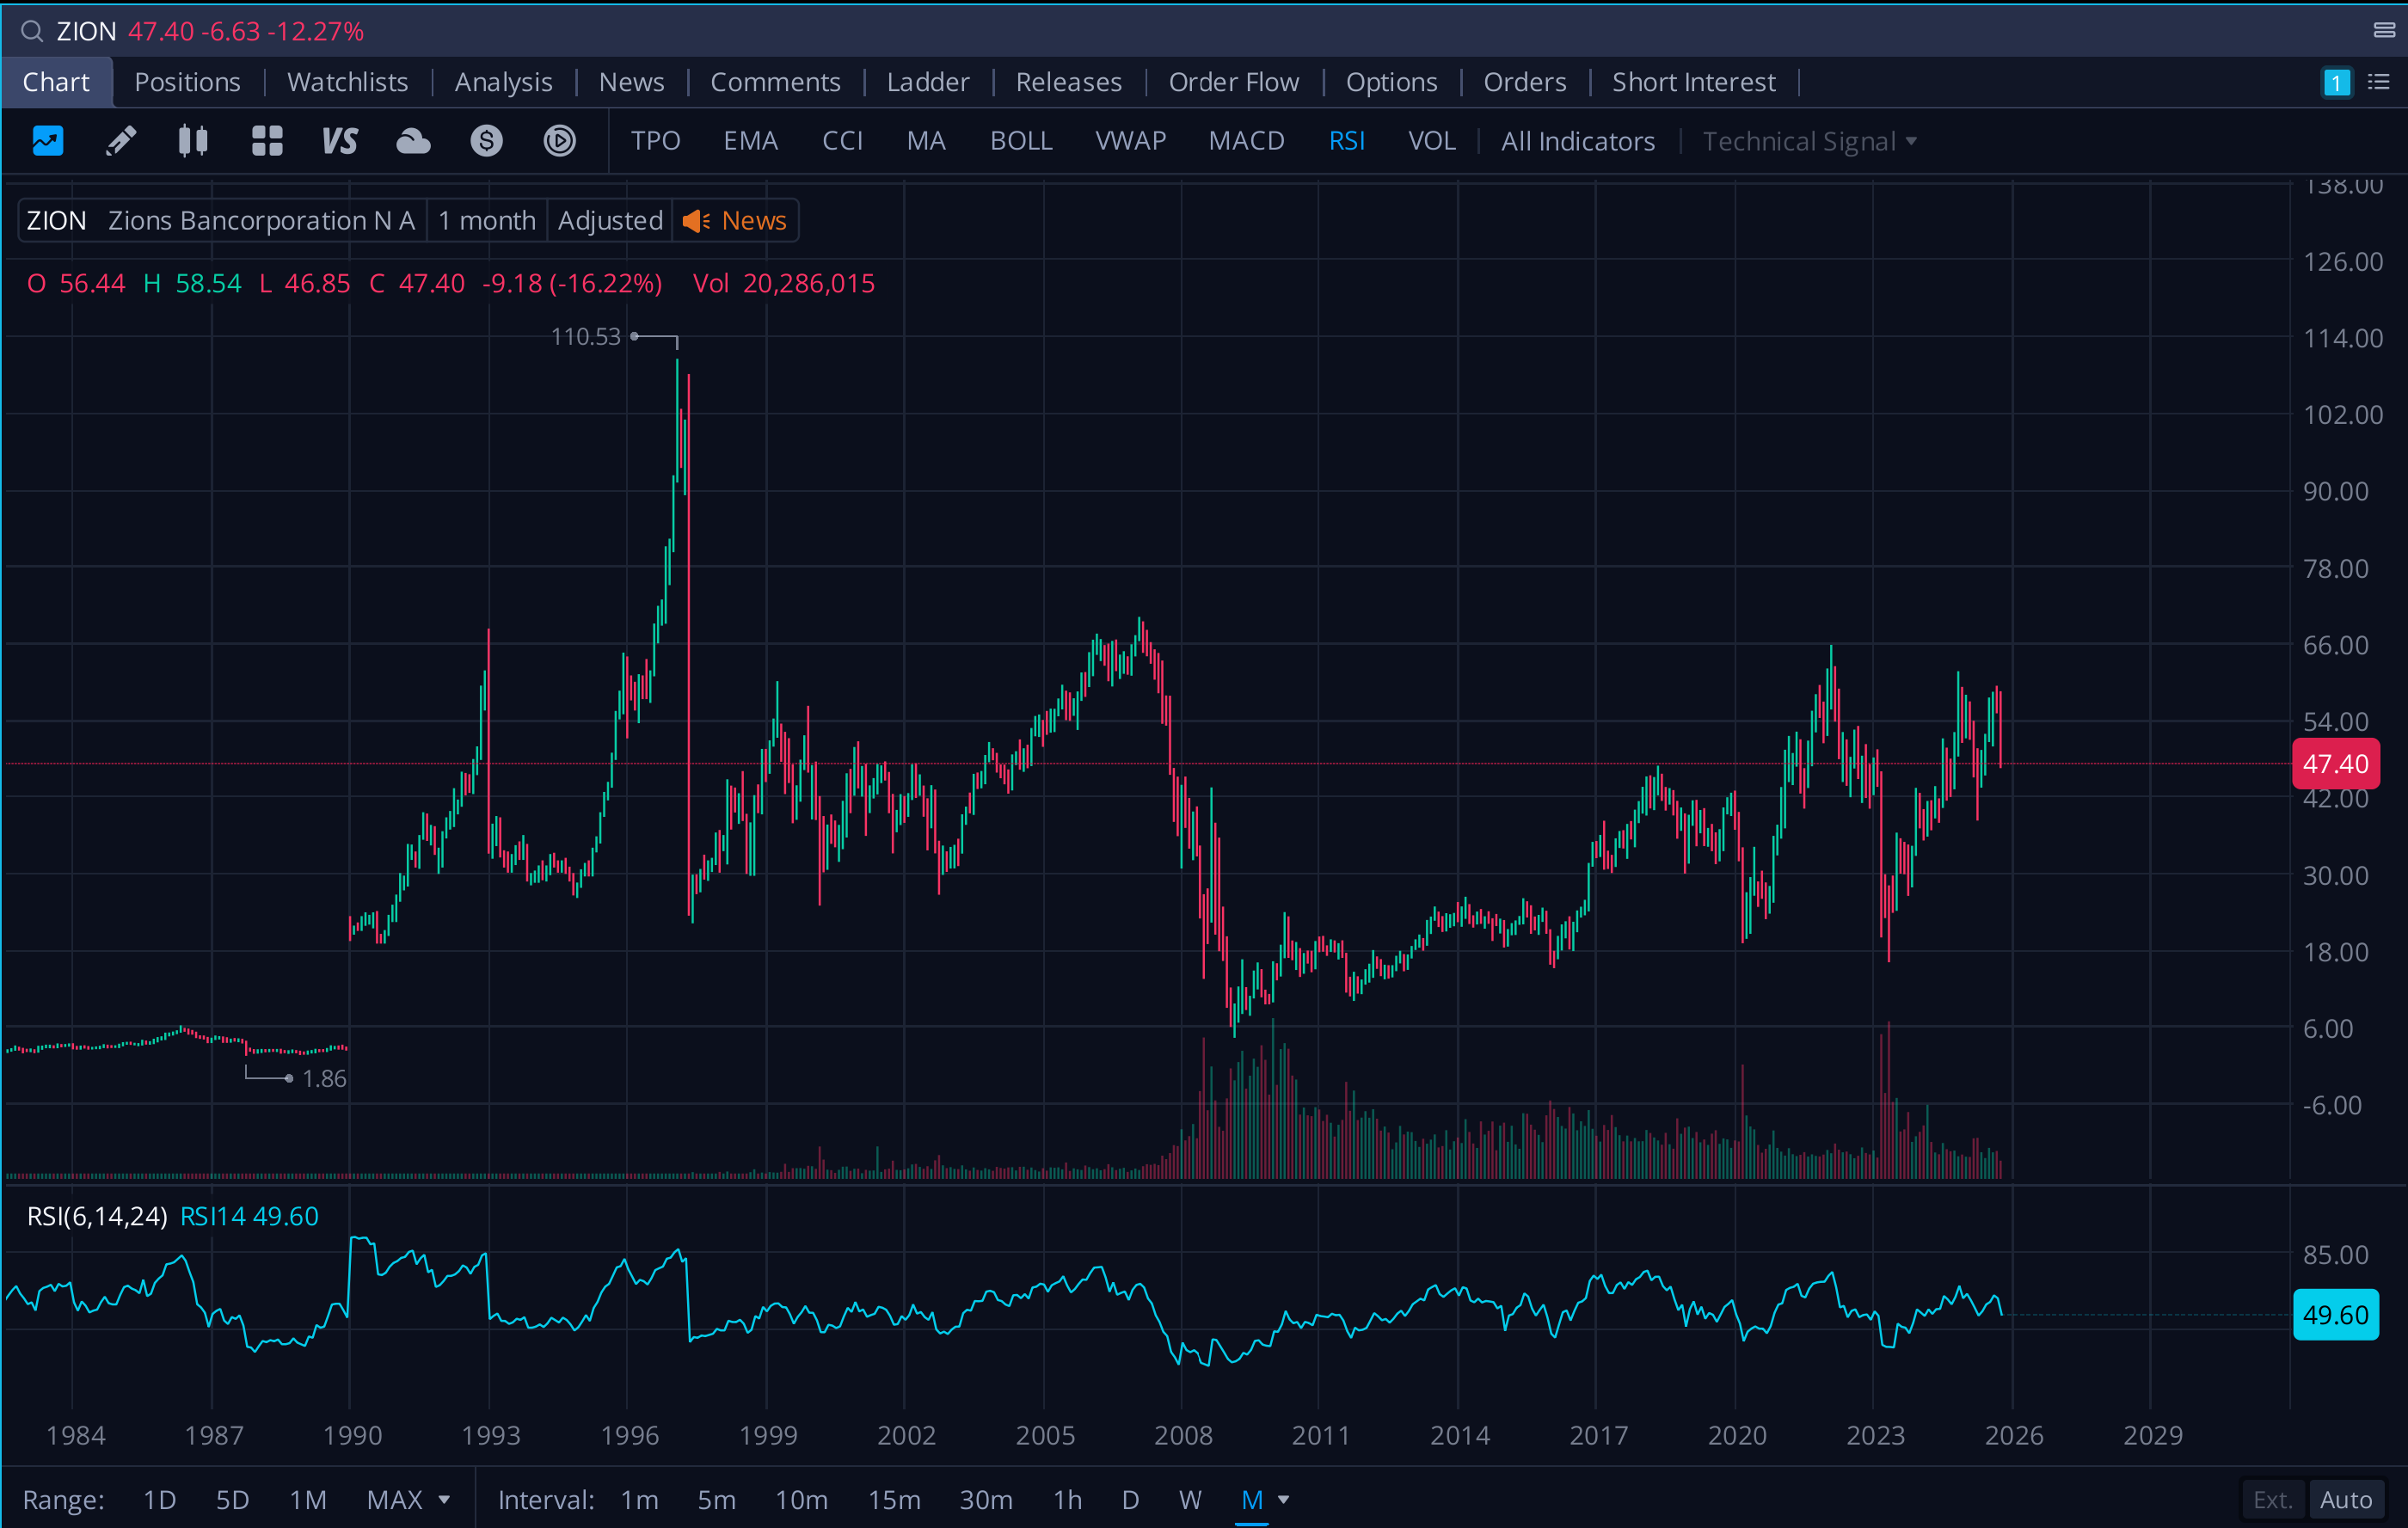
Task: Expand the monthly interval dropdown arrow
Action: coord(1284,1499)
